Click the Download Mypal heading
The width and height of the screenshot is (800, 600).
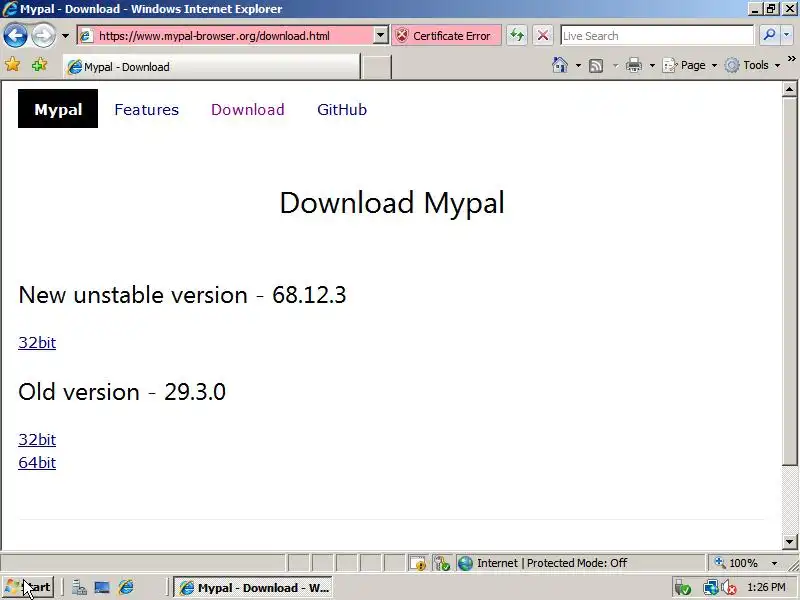392,203
